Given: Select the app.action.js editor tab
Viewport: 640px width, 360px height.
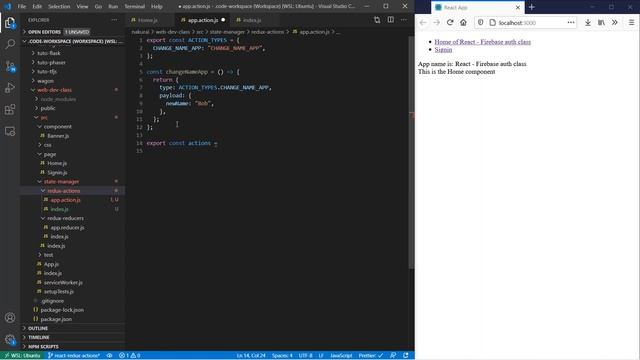Looking at the screenshot, I should 203,20.
